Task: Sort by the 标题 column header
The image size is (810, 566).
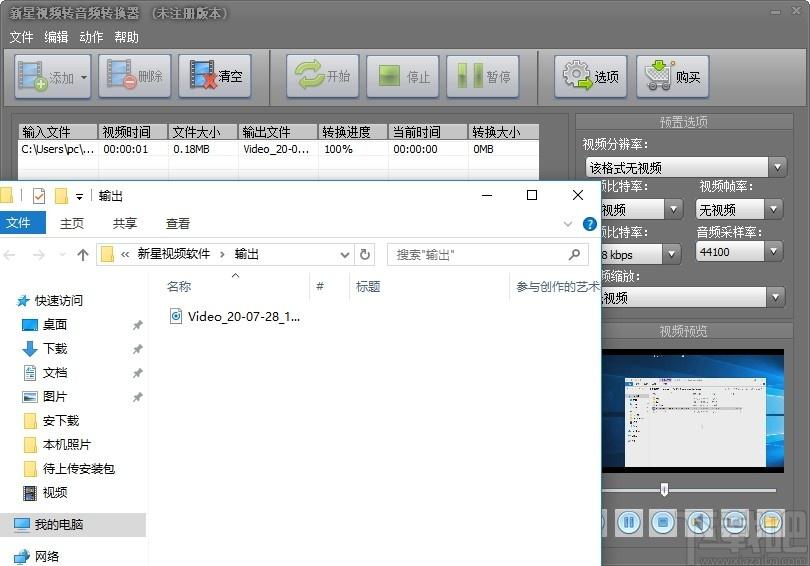Action: click(368, 287)
